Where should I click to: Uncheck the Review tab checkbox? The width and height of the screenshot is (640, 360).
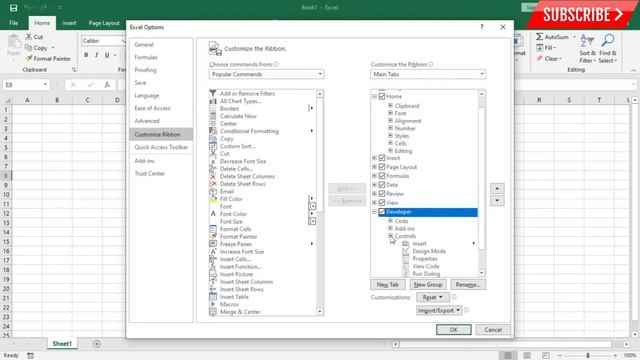pyautogui.click(x=382, y=194)
